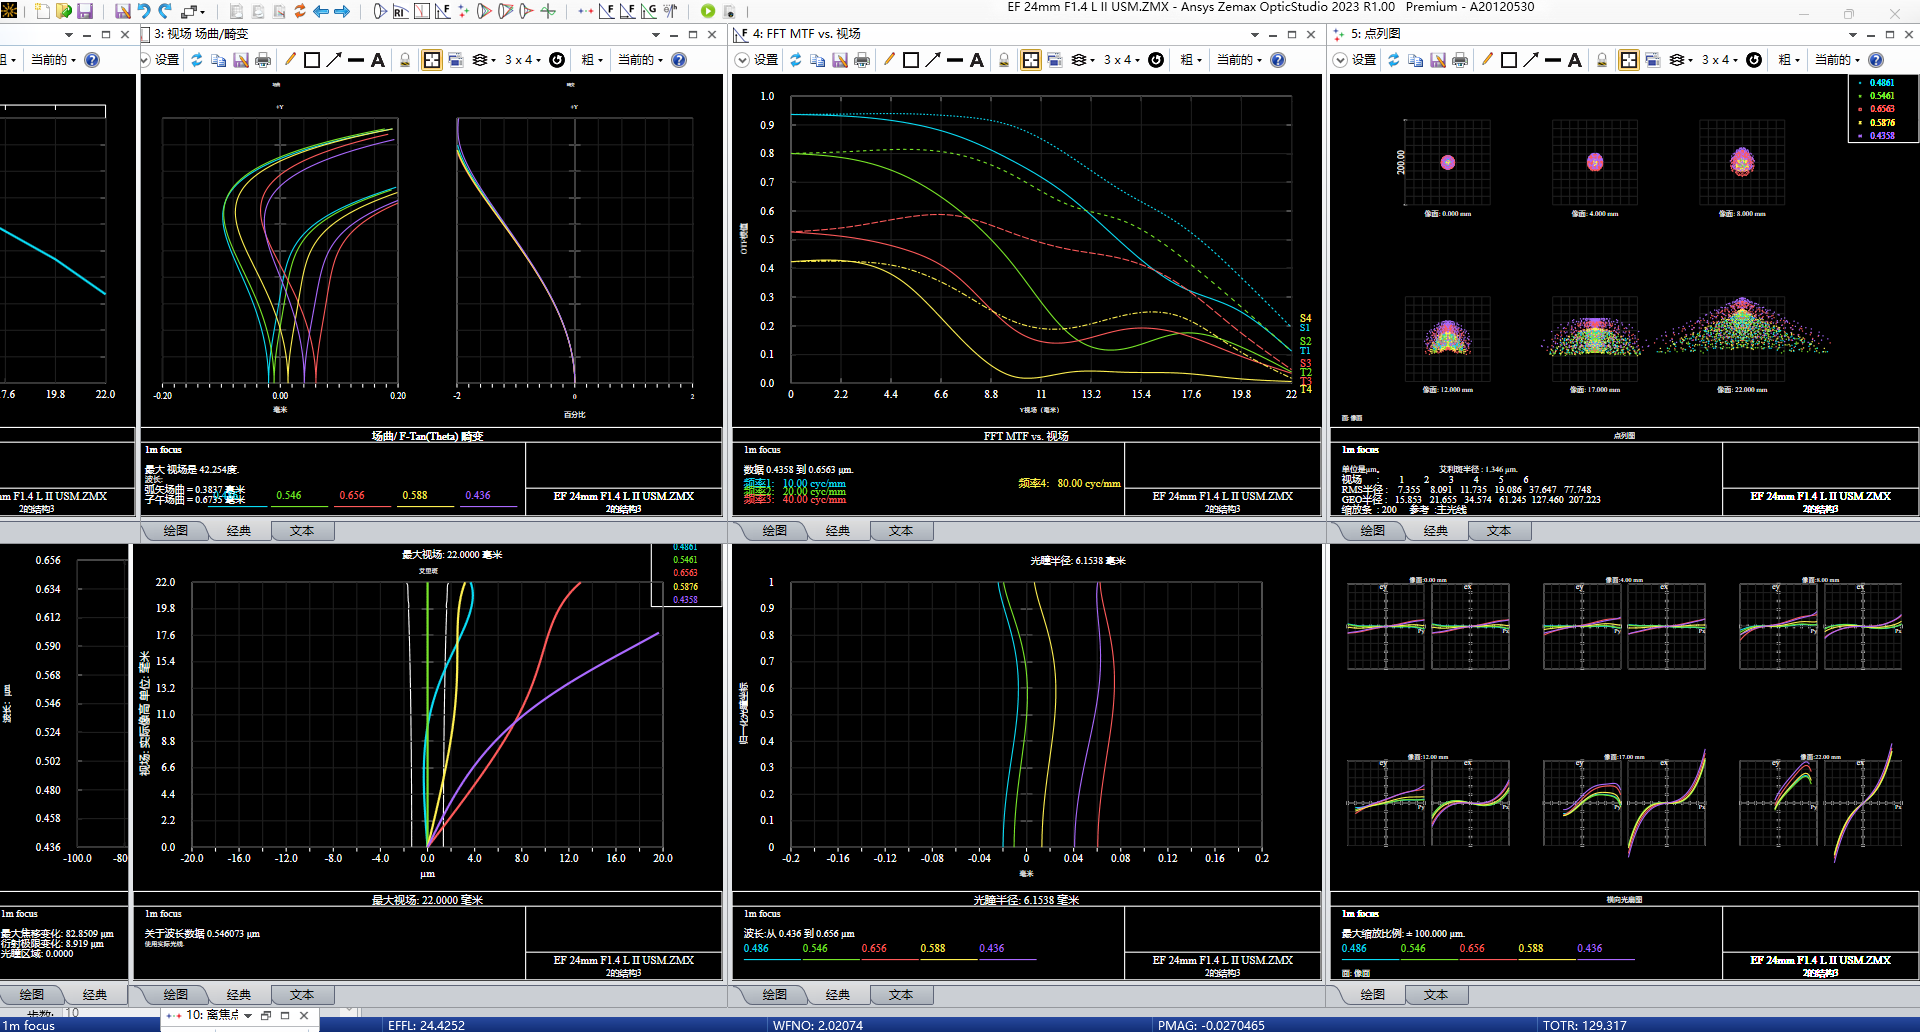
Task: Save the FFT MTF graphic to file
Action: point(840,60)
